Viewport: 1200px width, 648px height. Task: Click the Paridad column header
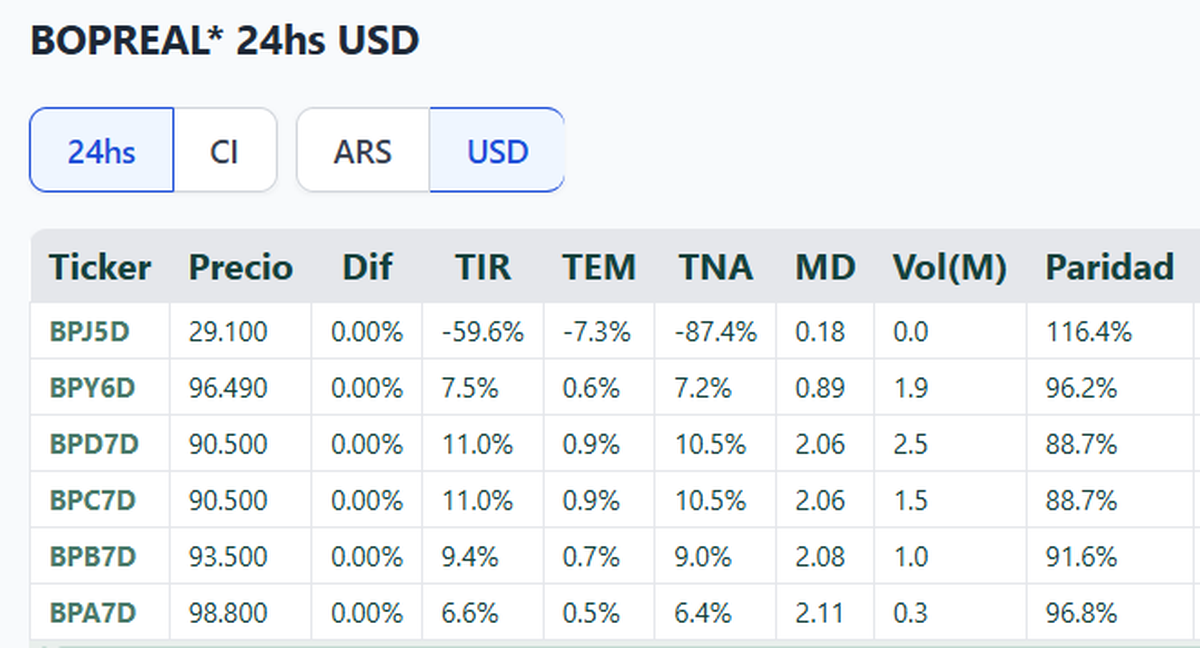1109,267
